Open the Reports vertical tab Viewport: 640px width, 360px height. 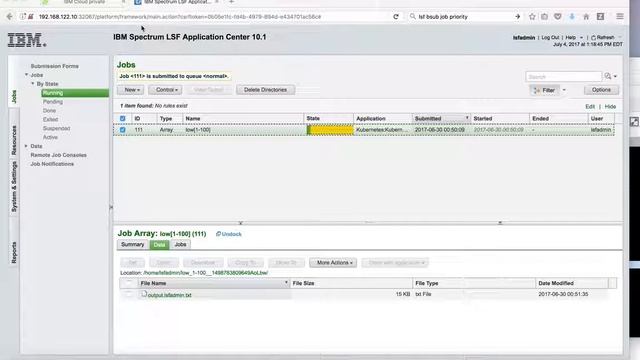[14, 252]
